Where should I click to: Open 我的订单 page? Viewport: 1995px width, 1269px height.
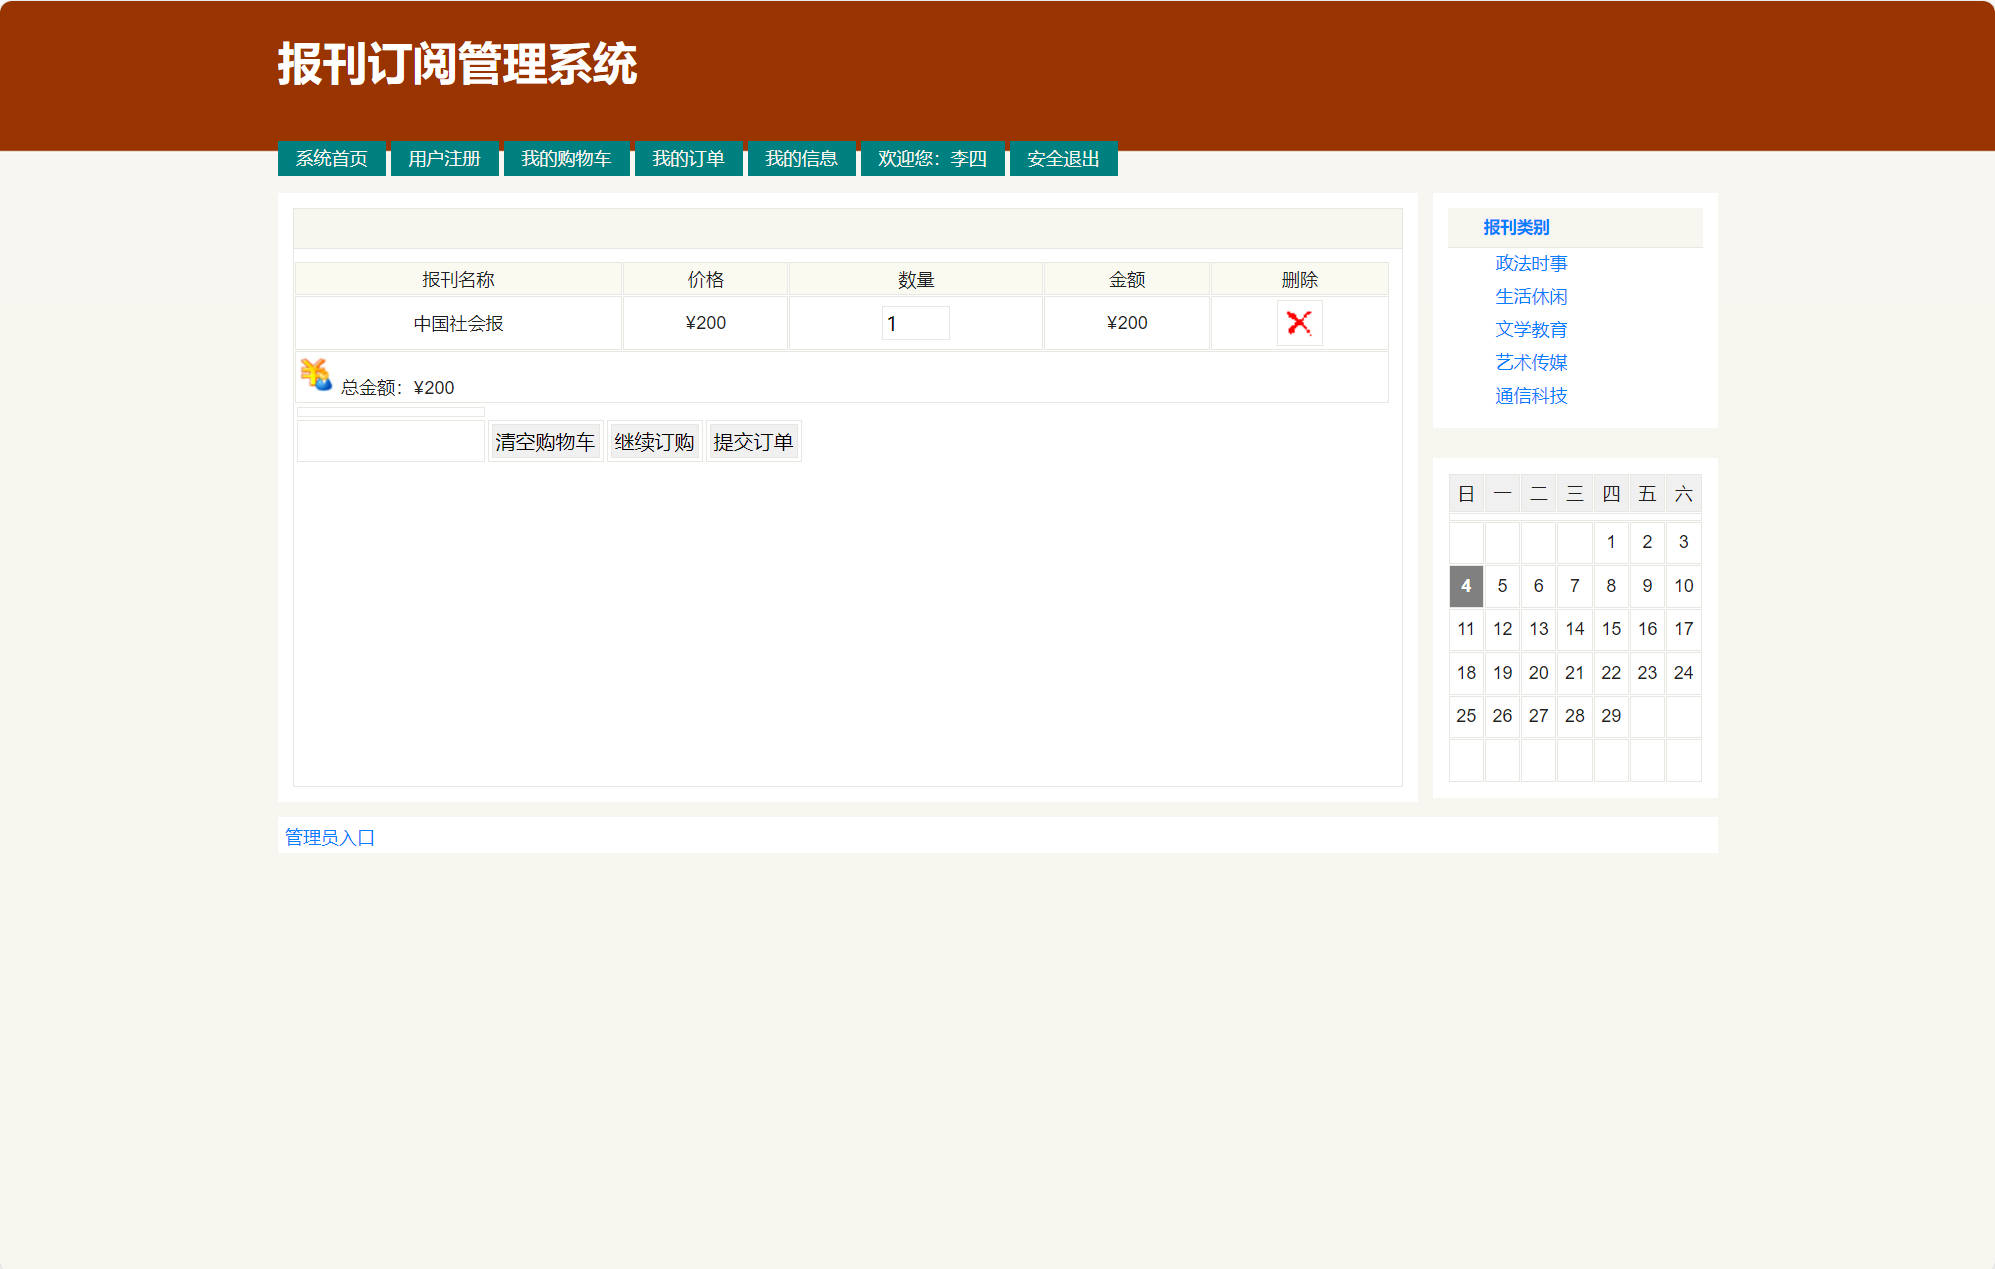[x=688, y=158]
